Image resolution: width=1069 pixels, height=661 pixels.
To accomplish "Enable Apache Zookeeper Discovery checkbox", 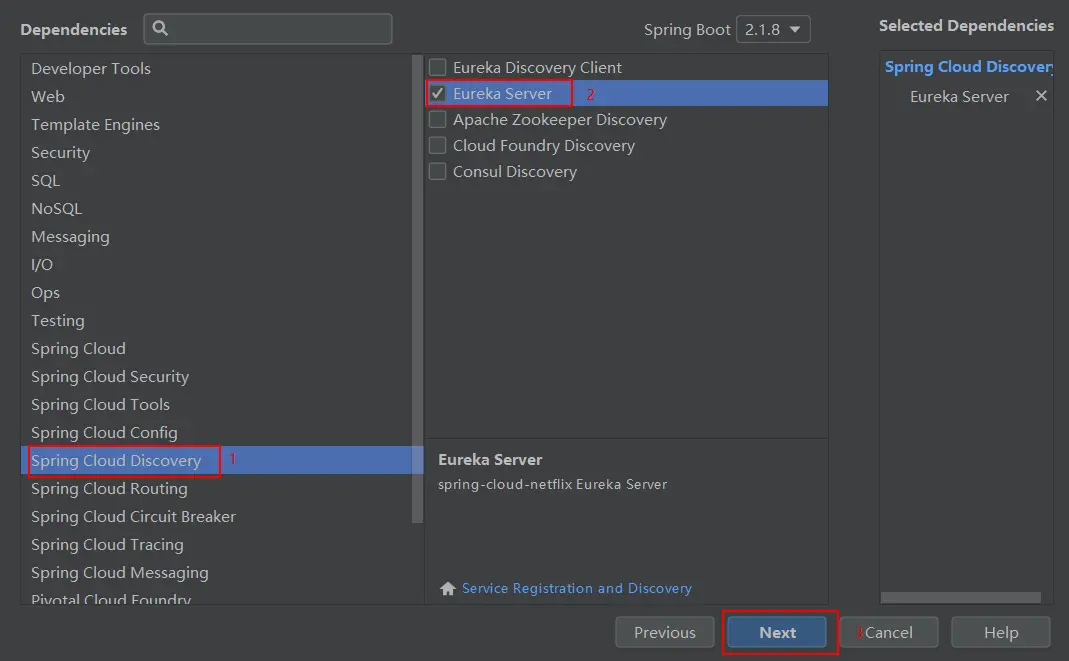I will [438, 119].
